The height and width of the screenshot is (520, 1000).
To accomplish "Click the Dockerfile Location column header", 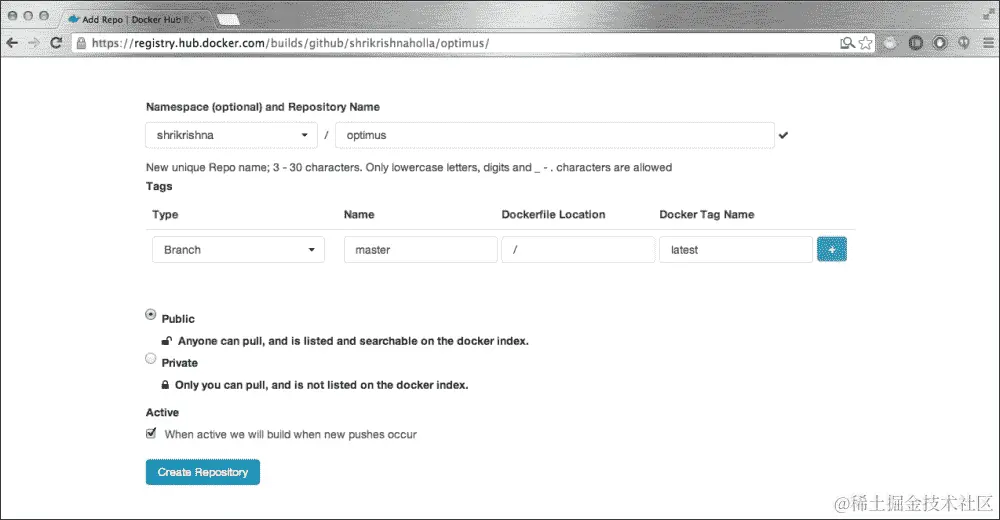I will point(553,214).
